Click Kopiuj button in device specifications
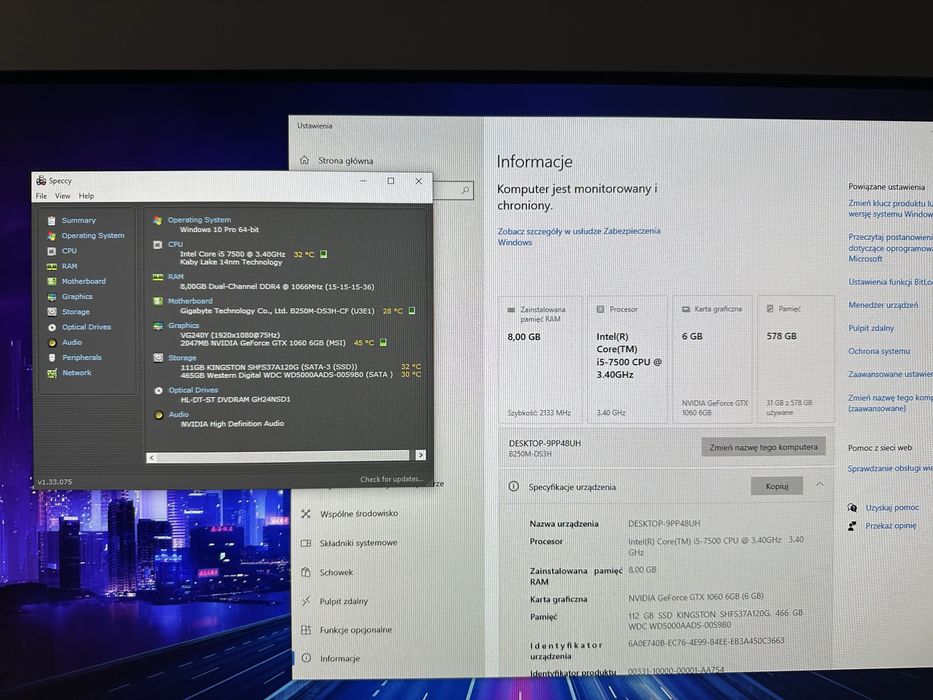This screenshot has height=700, width=933. point(777,486)
